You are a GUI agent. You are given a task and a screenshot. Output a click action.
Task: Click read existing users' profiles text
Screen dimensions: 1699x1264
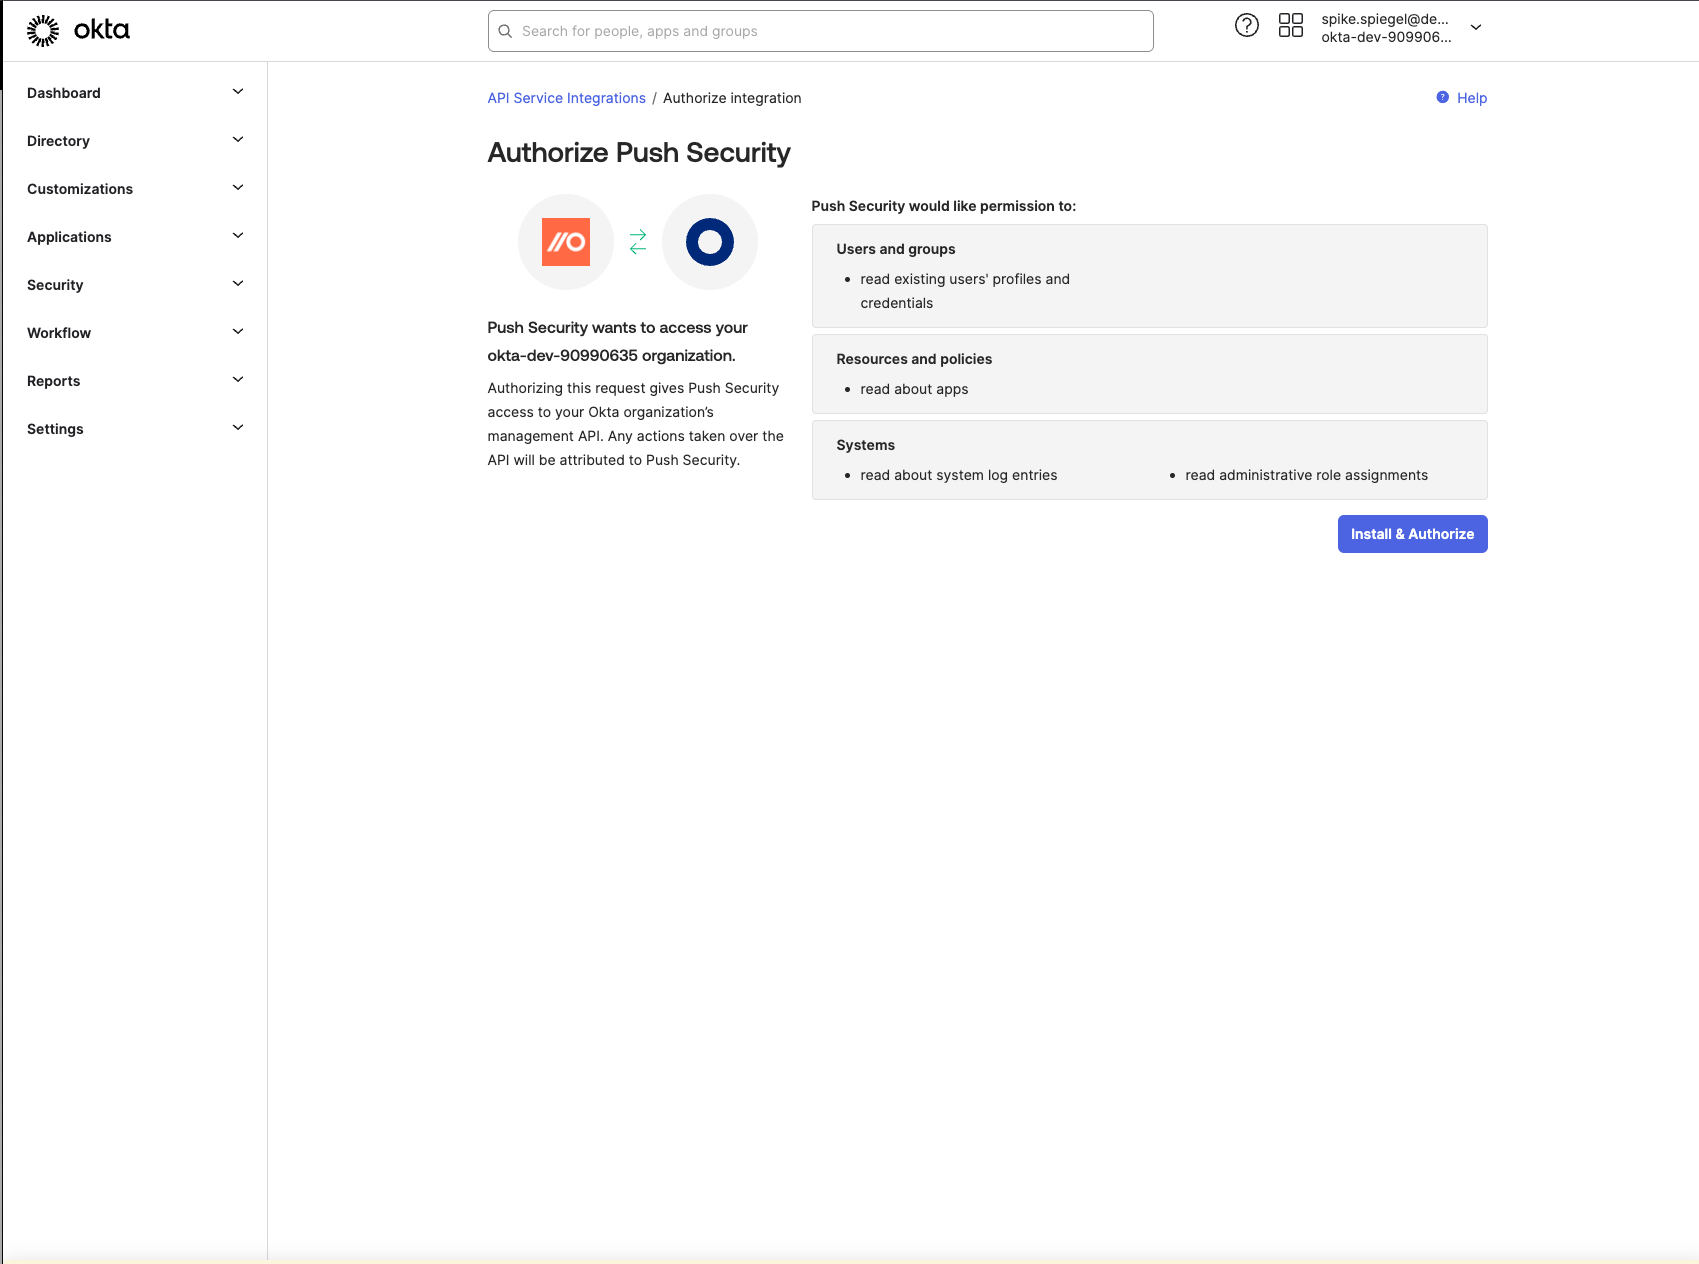click(965, 291)
